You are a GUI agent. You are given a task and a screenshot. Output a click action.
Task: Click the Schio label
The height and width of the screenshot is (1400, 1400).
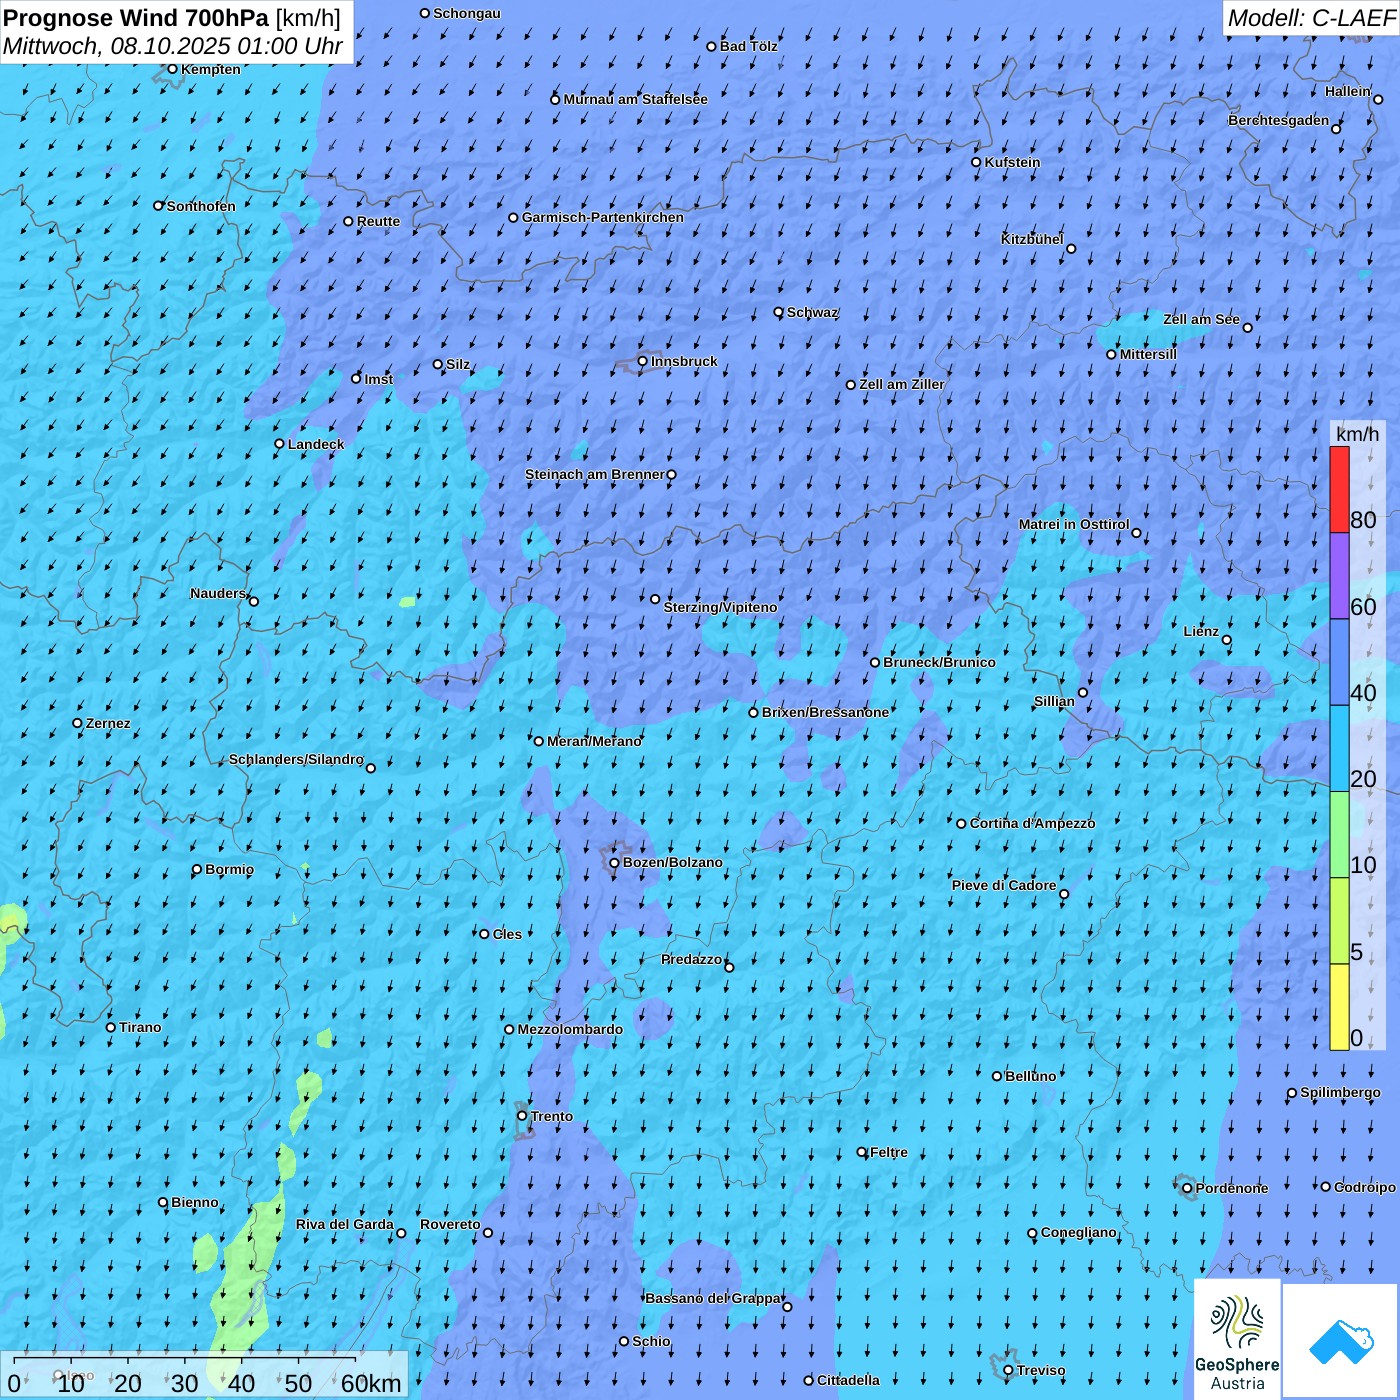tap(652, 1341)
